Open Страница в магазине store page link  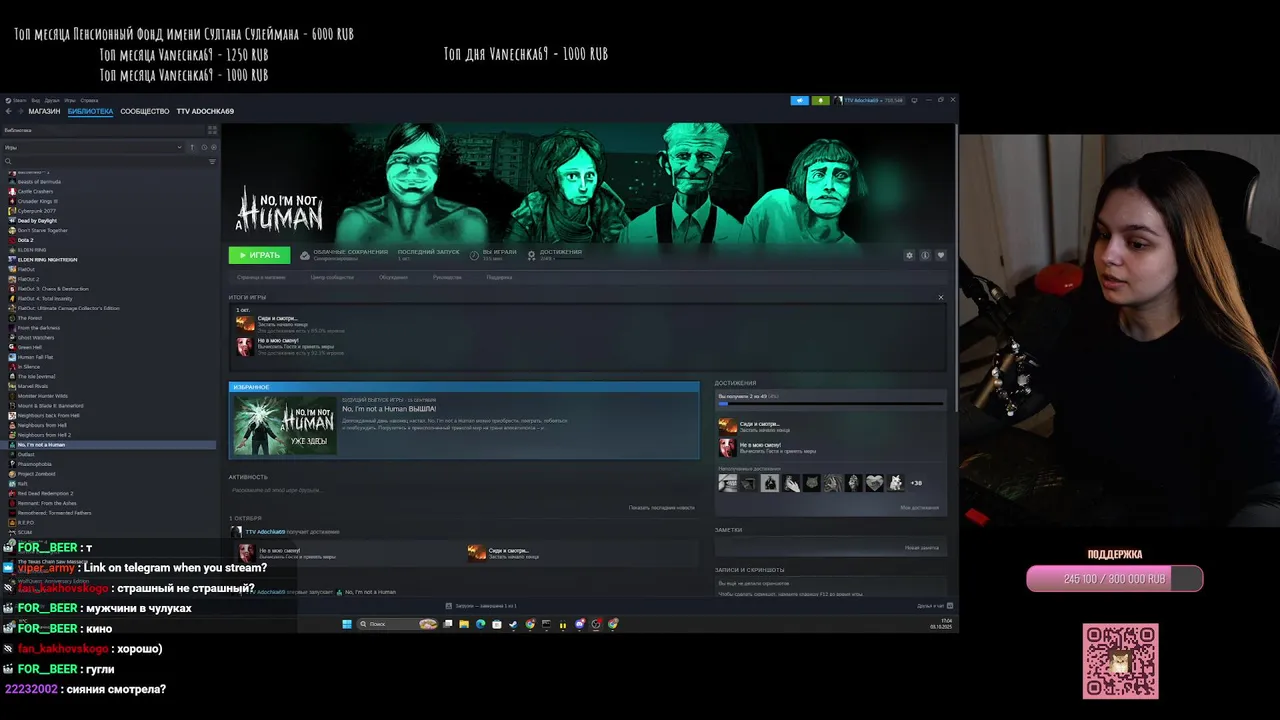(261, 277)
